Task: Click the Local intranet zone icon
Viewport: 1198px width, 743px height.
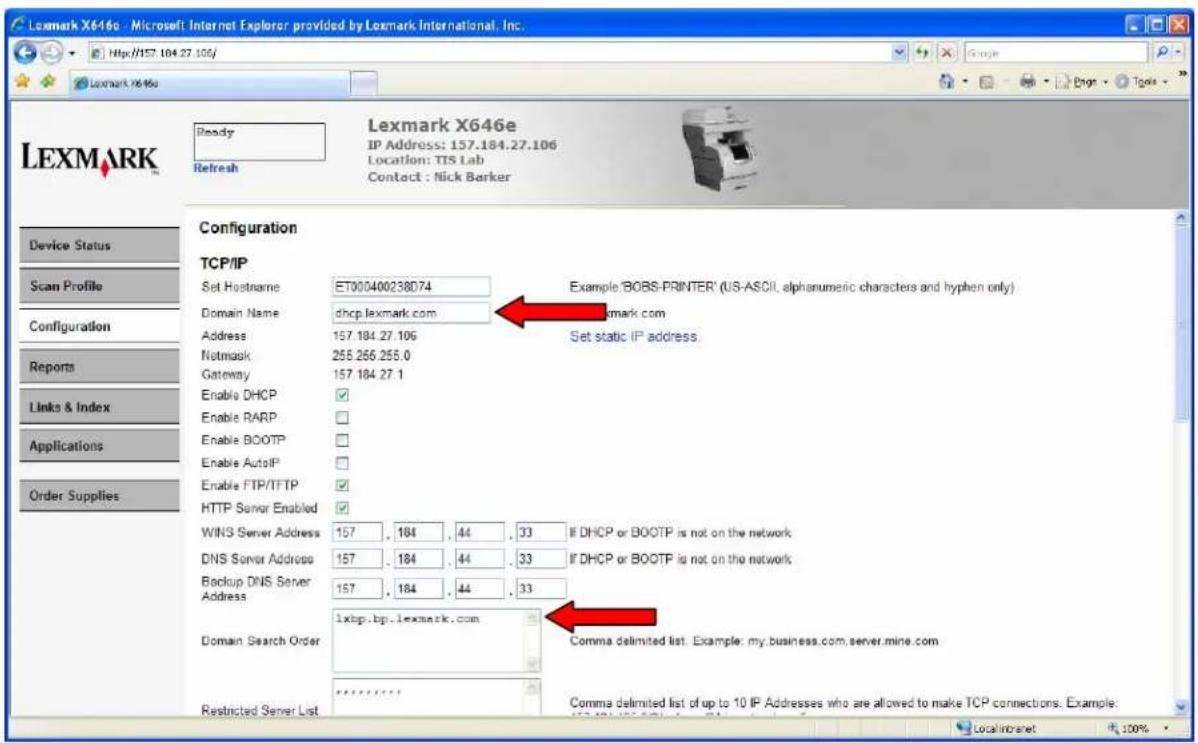Action: (963, 728)
